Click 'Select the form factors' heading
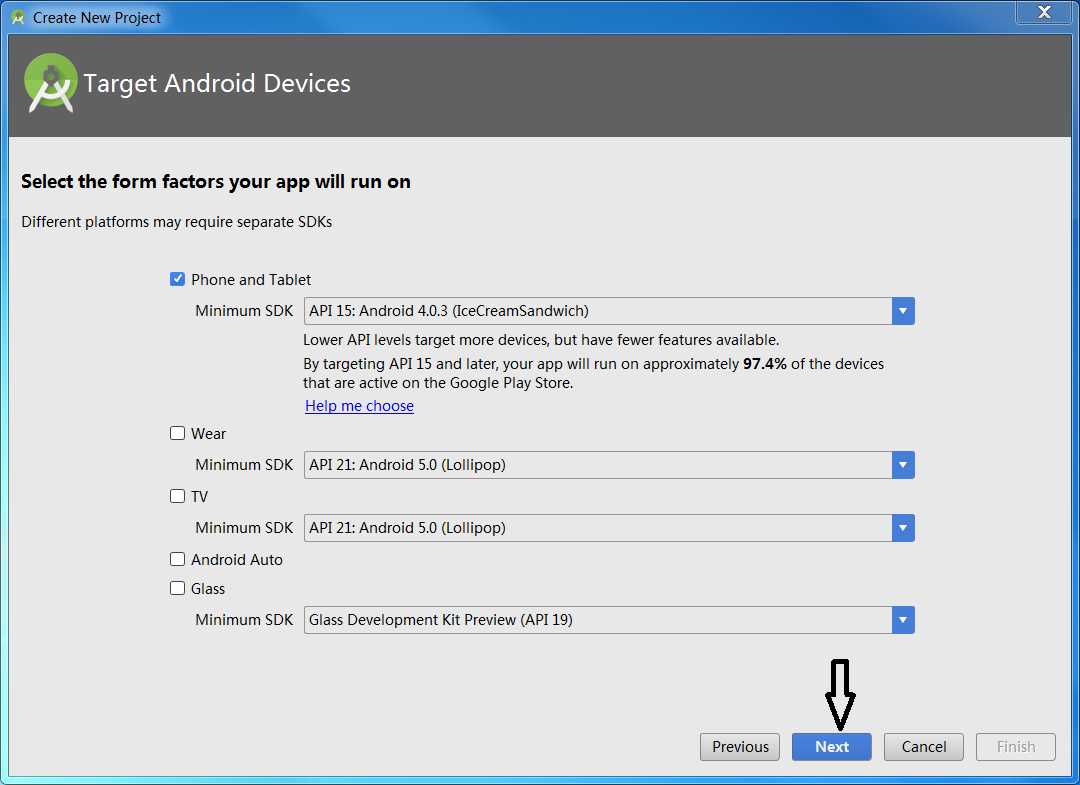 [x=216, y=182]
